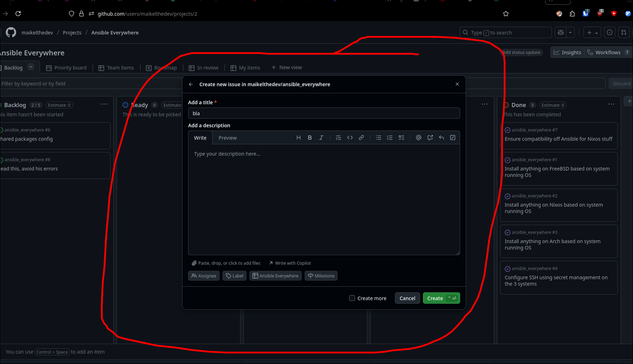Insert a quote block in description
Viewport: 633px width, 364px height.
tap(338, 138)
